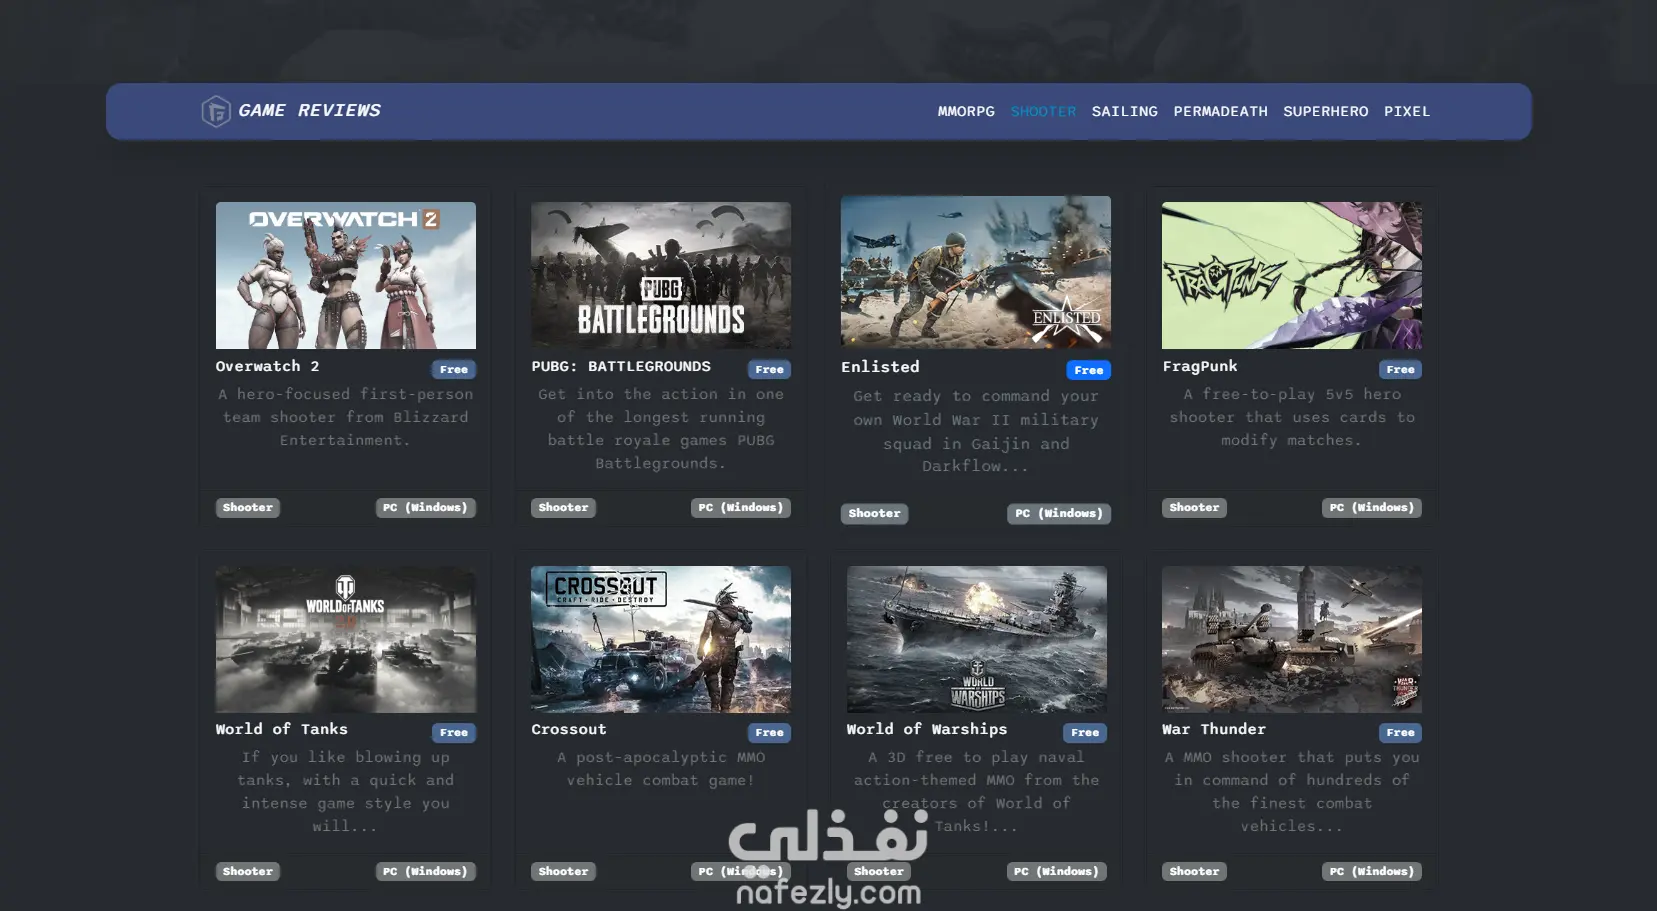This screenshot has width=1657, height=911.
Task: Click the Shooter tag on FragPunk card
Action: click(1195, 507)
